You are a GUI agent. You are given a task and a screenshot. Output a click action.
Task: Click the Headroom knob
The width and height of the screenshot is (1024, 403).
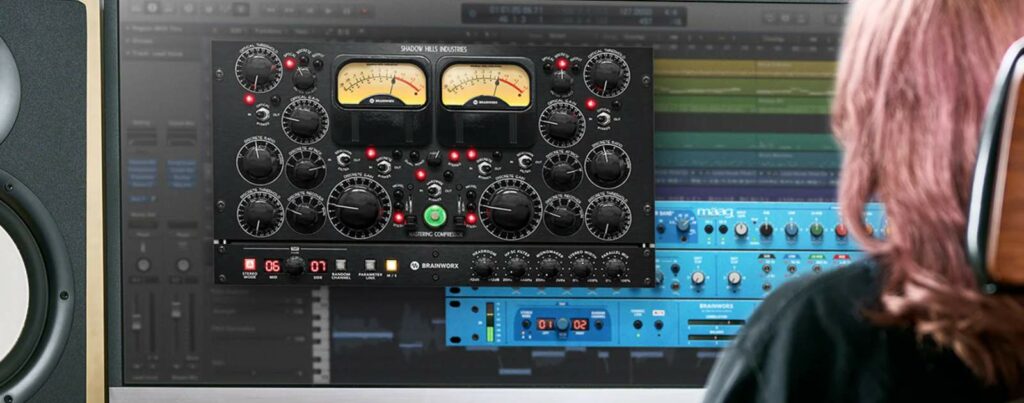(x=484, y=266)
